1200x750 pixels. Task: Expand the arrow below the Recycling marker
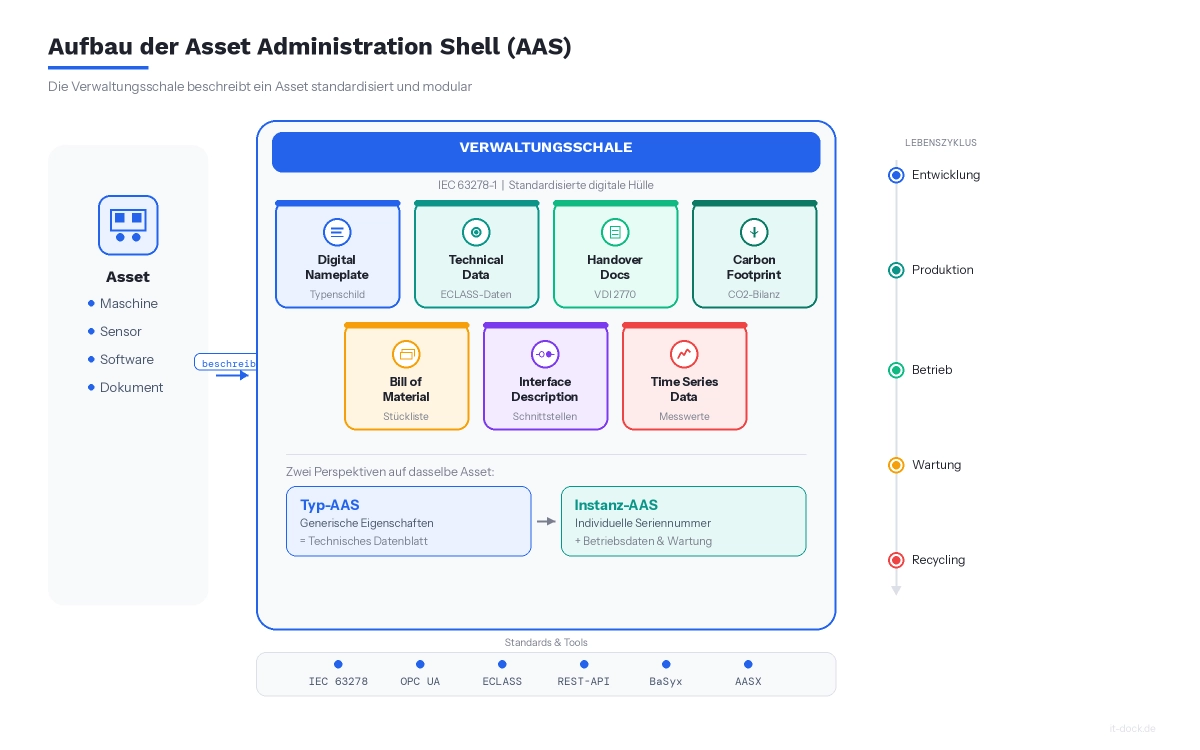[896, 590]
